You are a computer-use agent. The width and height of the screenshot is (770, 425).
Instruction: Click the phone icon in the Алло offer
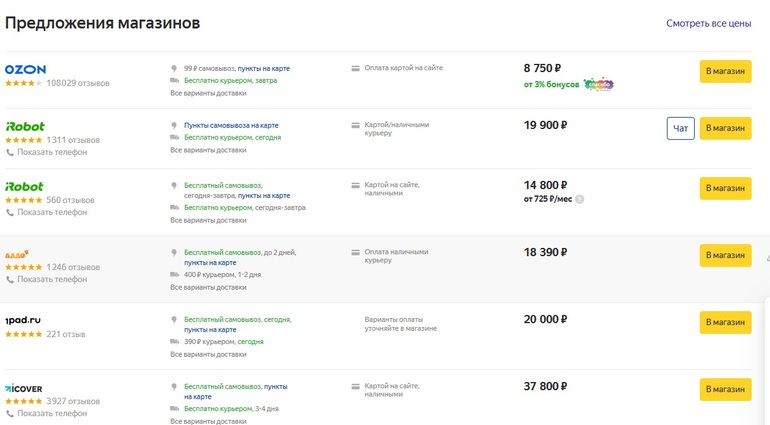click(x=10, y=280)
